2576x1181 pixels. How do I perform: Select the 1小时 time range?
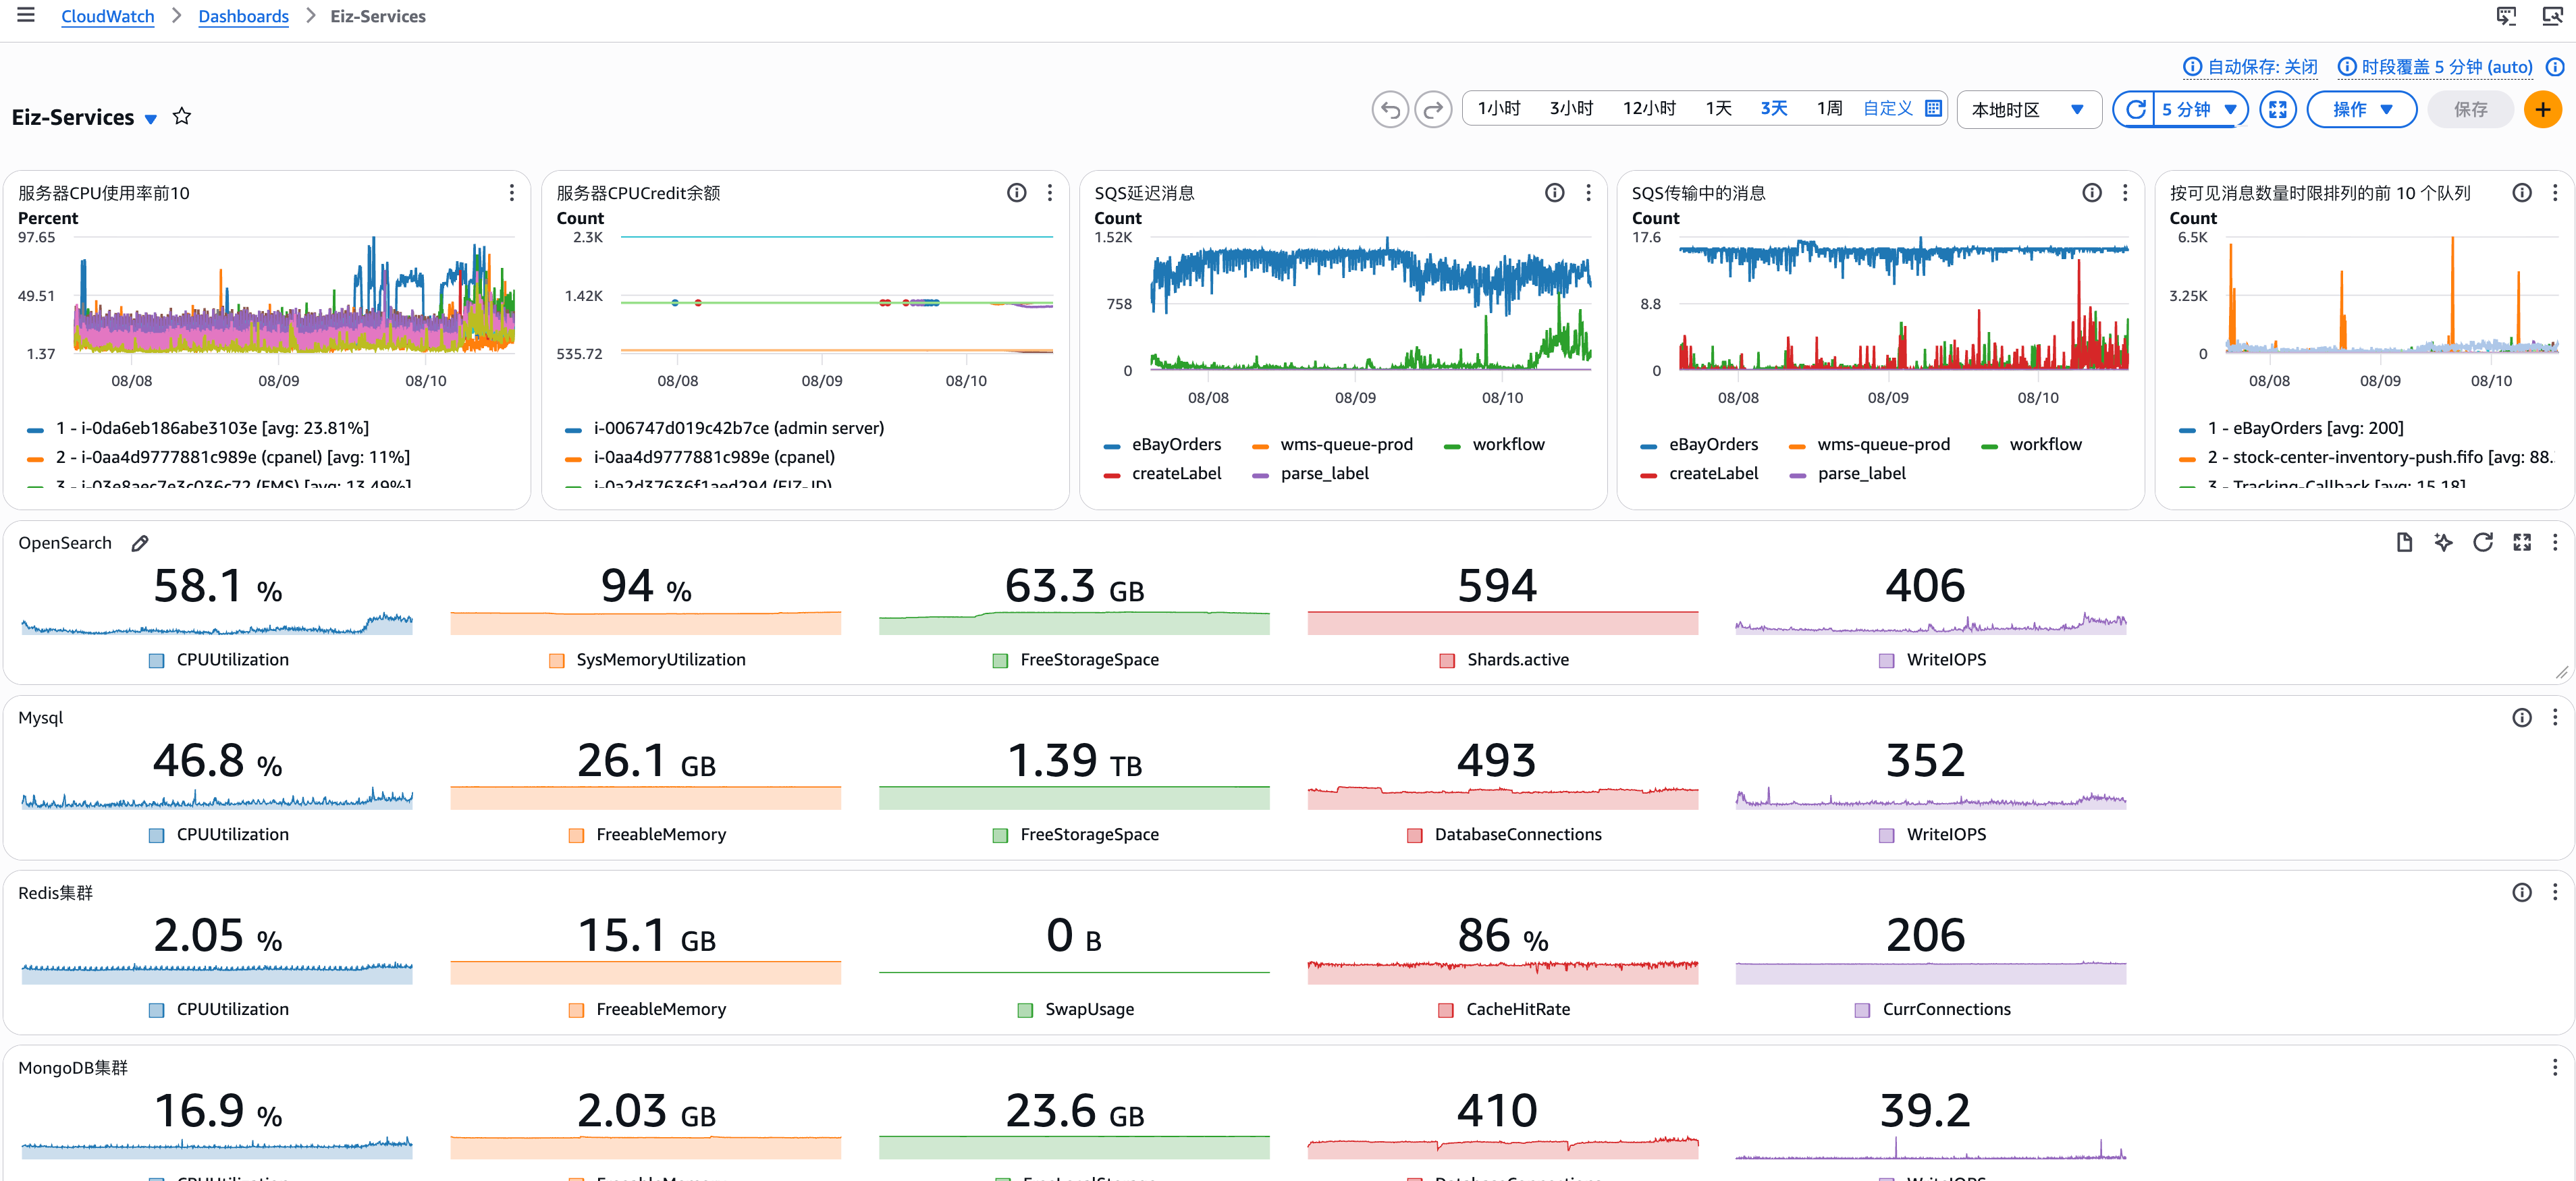[1498, 108]
